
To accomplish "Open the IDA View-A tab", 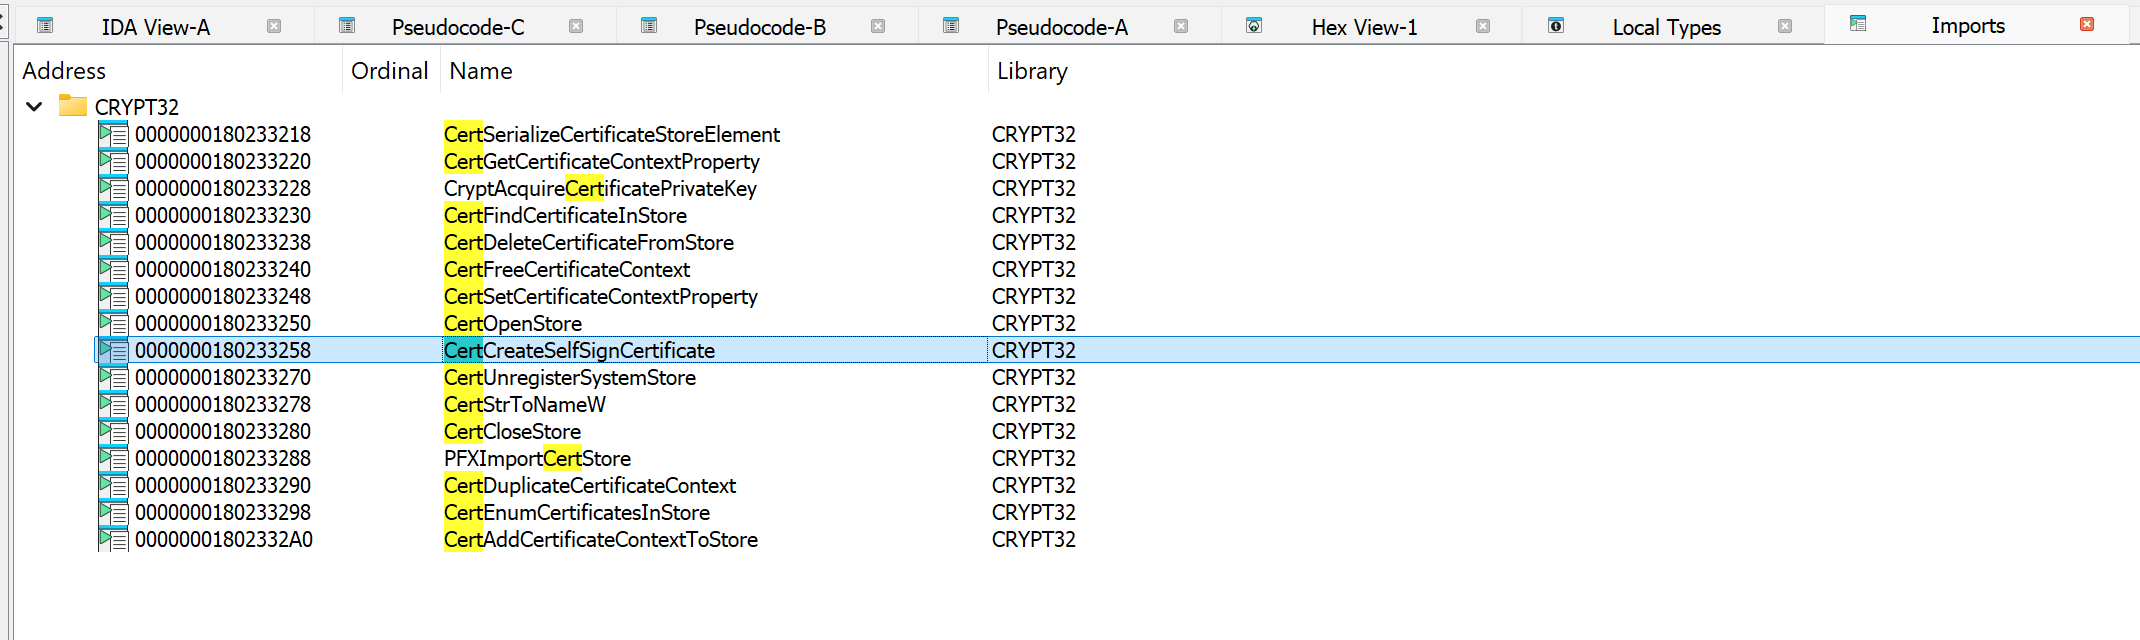I will (155, 27).
